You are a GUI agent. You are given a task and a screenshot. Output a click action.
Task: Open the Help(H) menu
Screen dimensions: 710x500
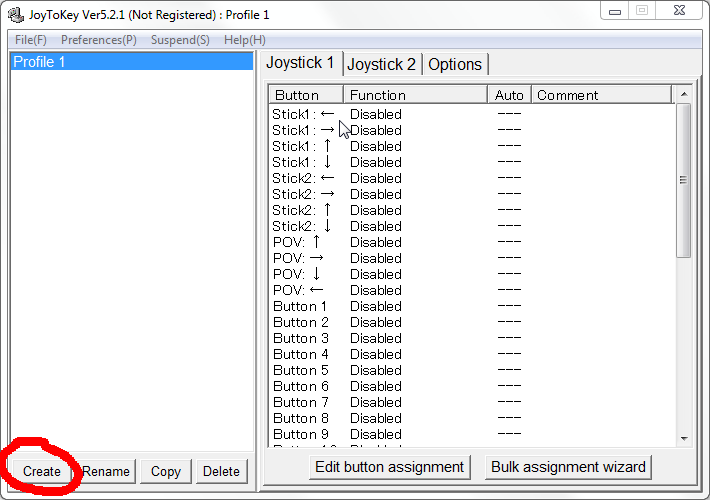click(x=245, y=40)
